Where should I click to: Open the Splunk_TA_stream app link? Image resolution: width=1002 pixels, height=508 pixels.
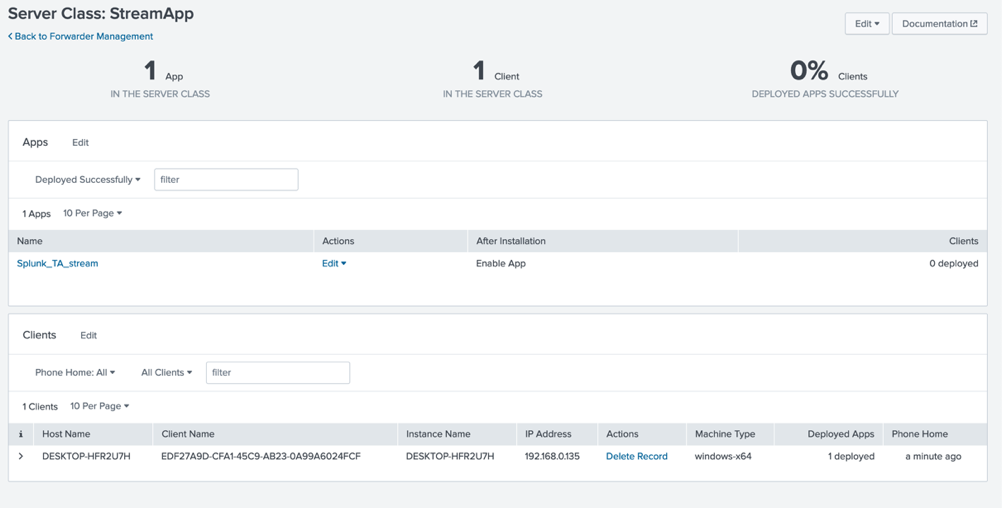[x=58, y=264]
